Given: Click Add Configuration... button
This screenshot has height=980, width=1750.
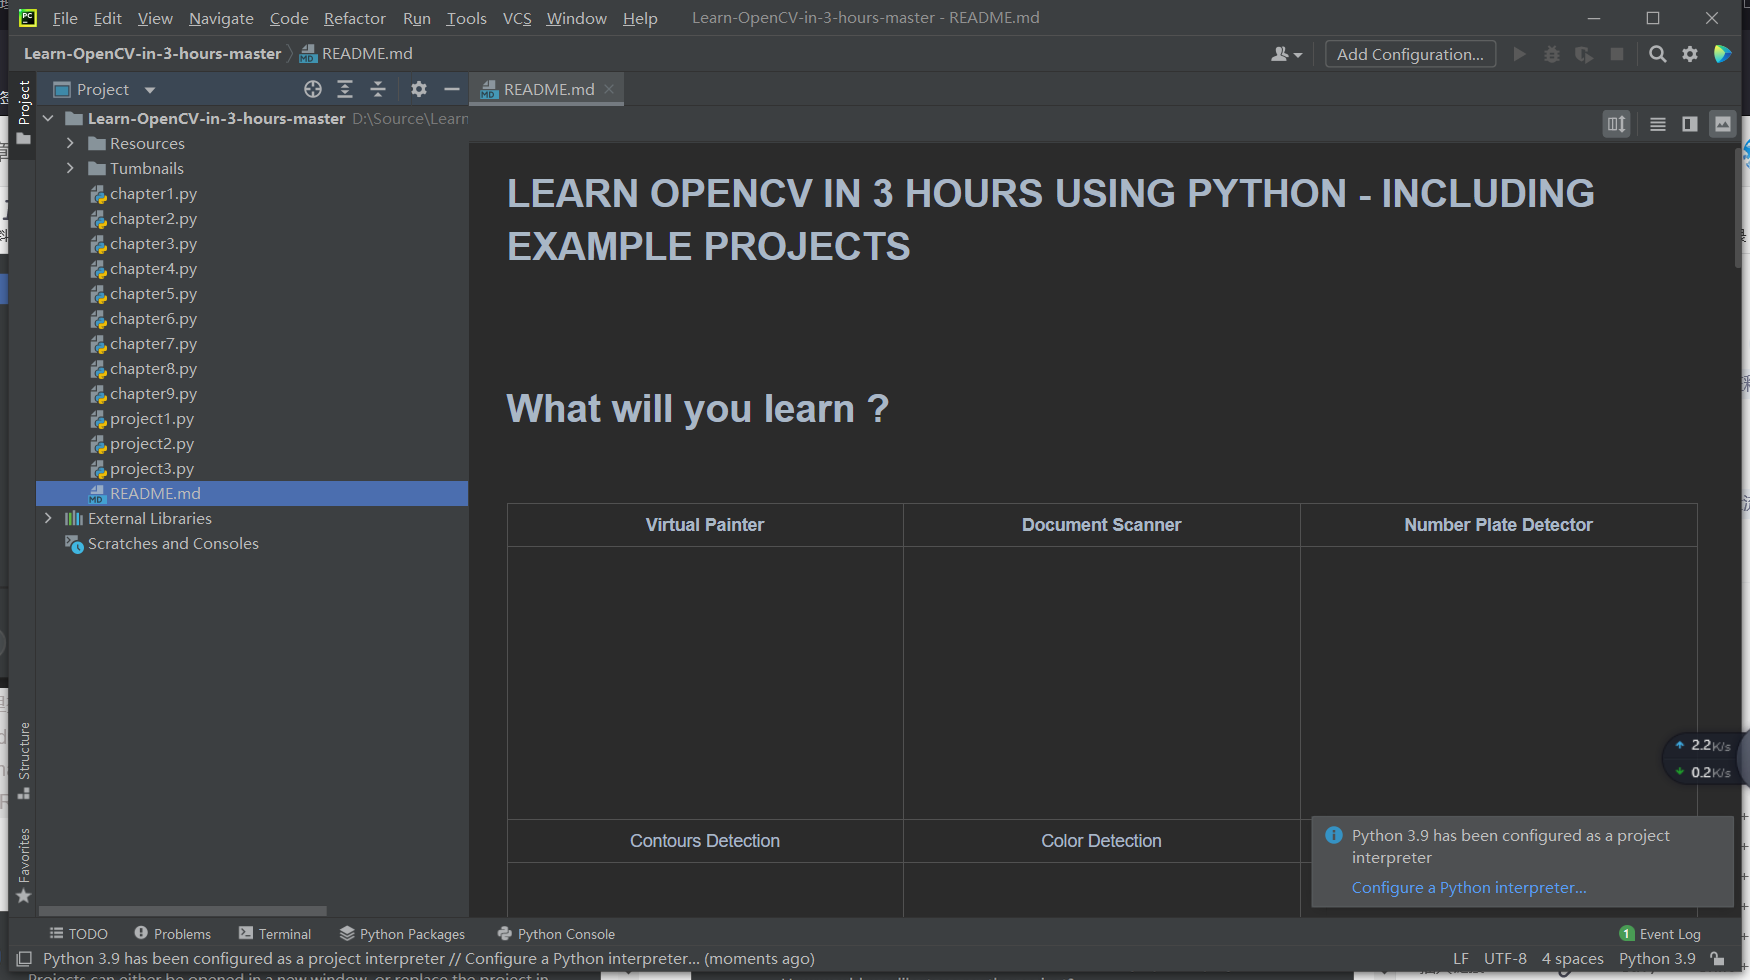Looking at the screenshot, I should point(1410,54).
